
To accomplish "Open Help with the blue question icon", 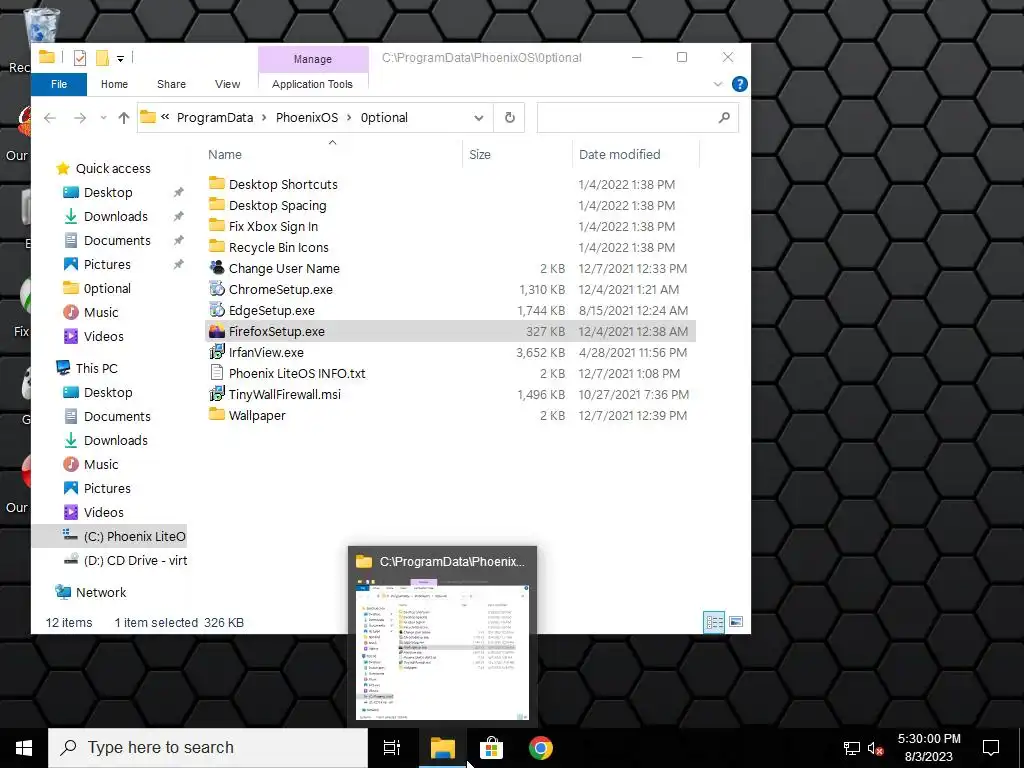I will (x=739, y=84).
